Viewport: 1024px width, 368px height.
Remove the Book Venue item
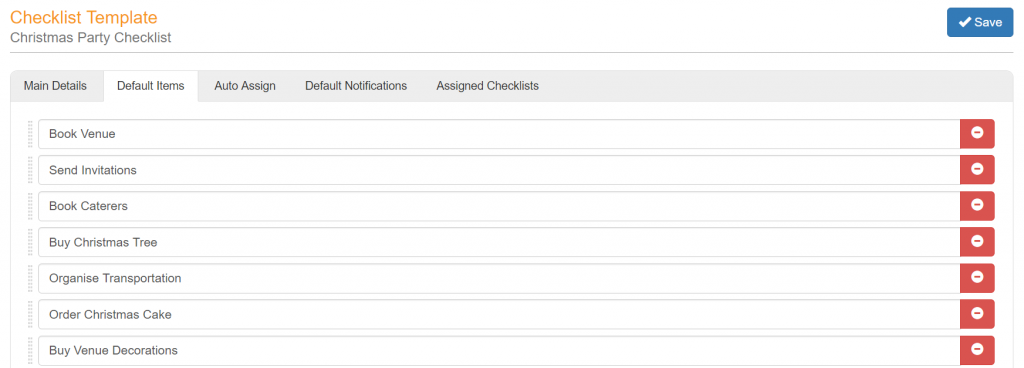pyautogui.click(x=977, y=134)
